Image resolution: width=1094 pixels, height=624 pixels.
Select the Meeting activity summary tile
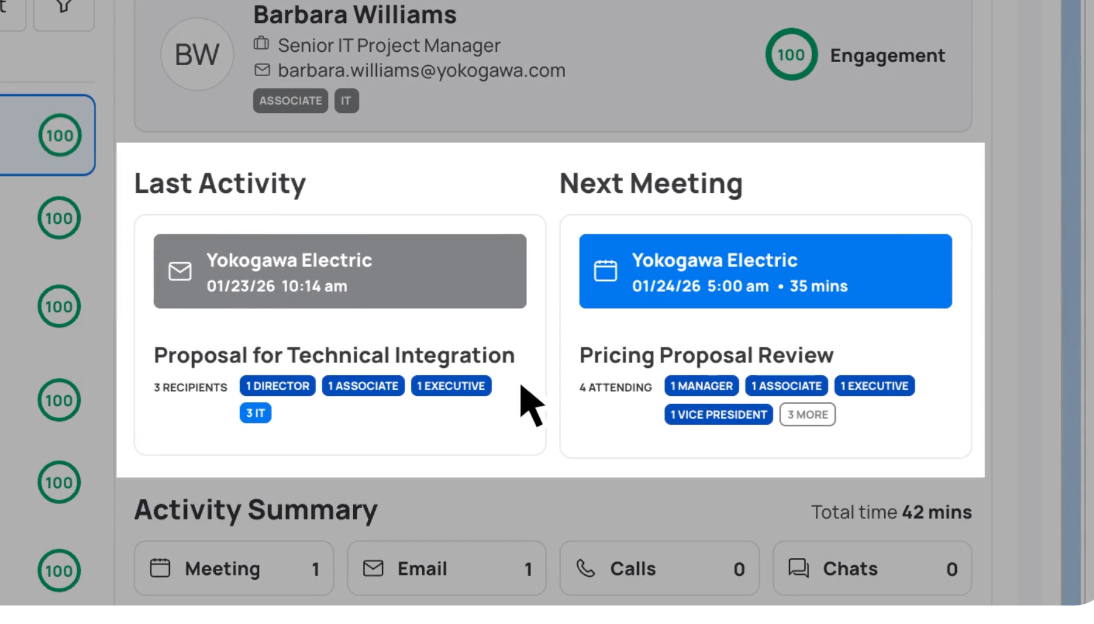point(234,568)
